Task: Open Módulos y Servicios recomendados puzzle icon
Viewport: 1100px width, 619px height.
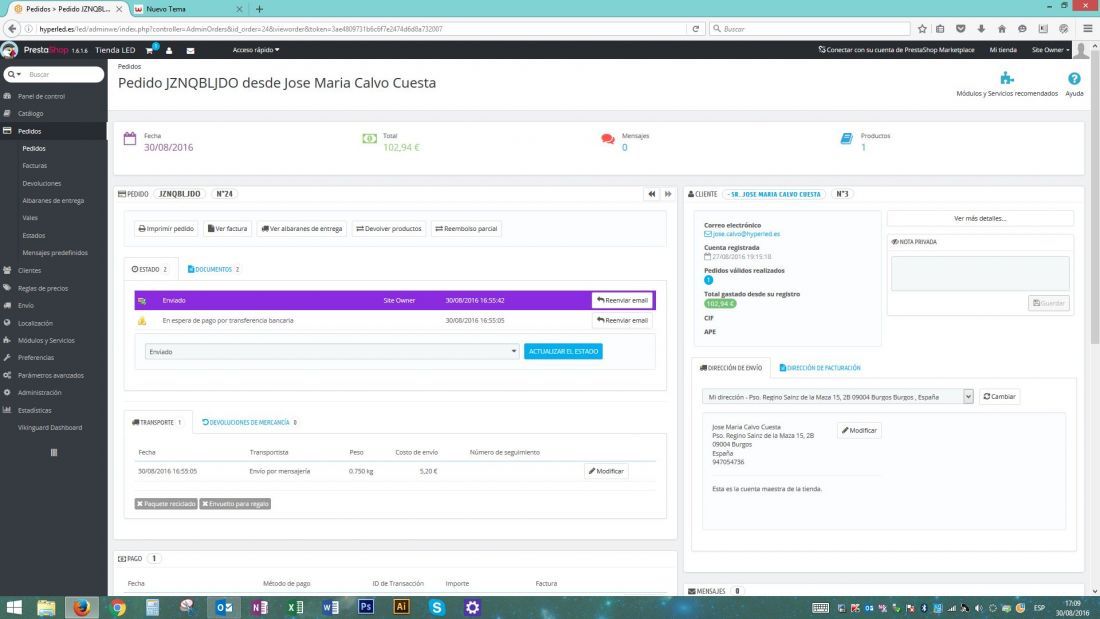Action: pos(1007,78)
